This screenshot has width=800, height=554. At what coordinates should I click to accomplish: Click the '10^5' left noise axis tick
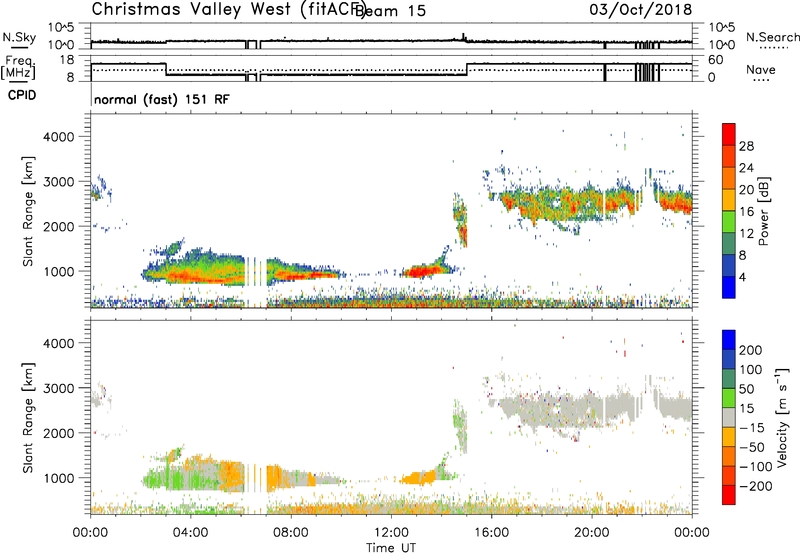[61, 27]
